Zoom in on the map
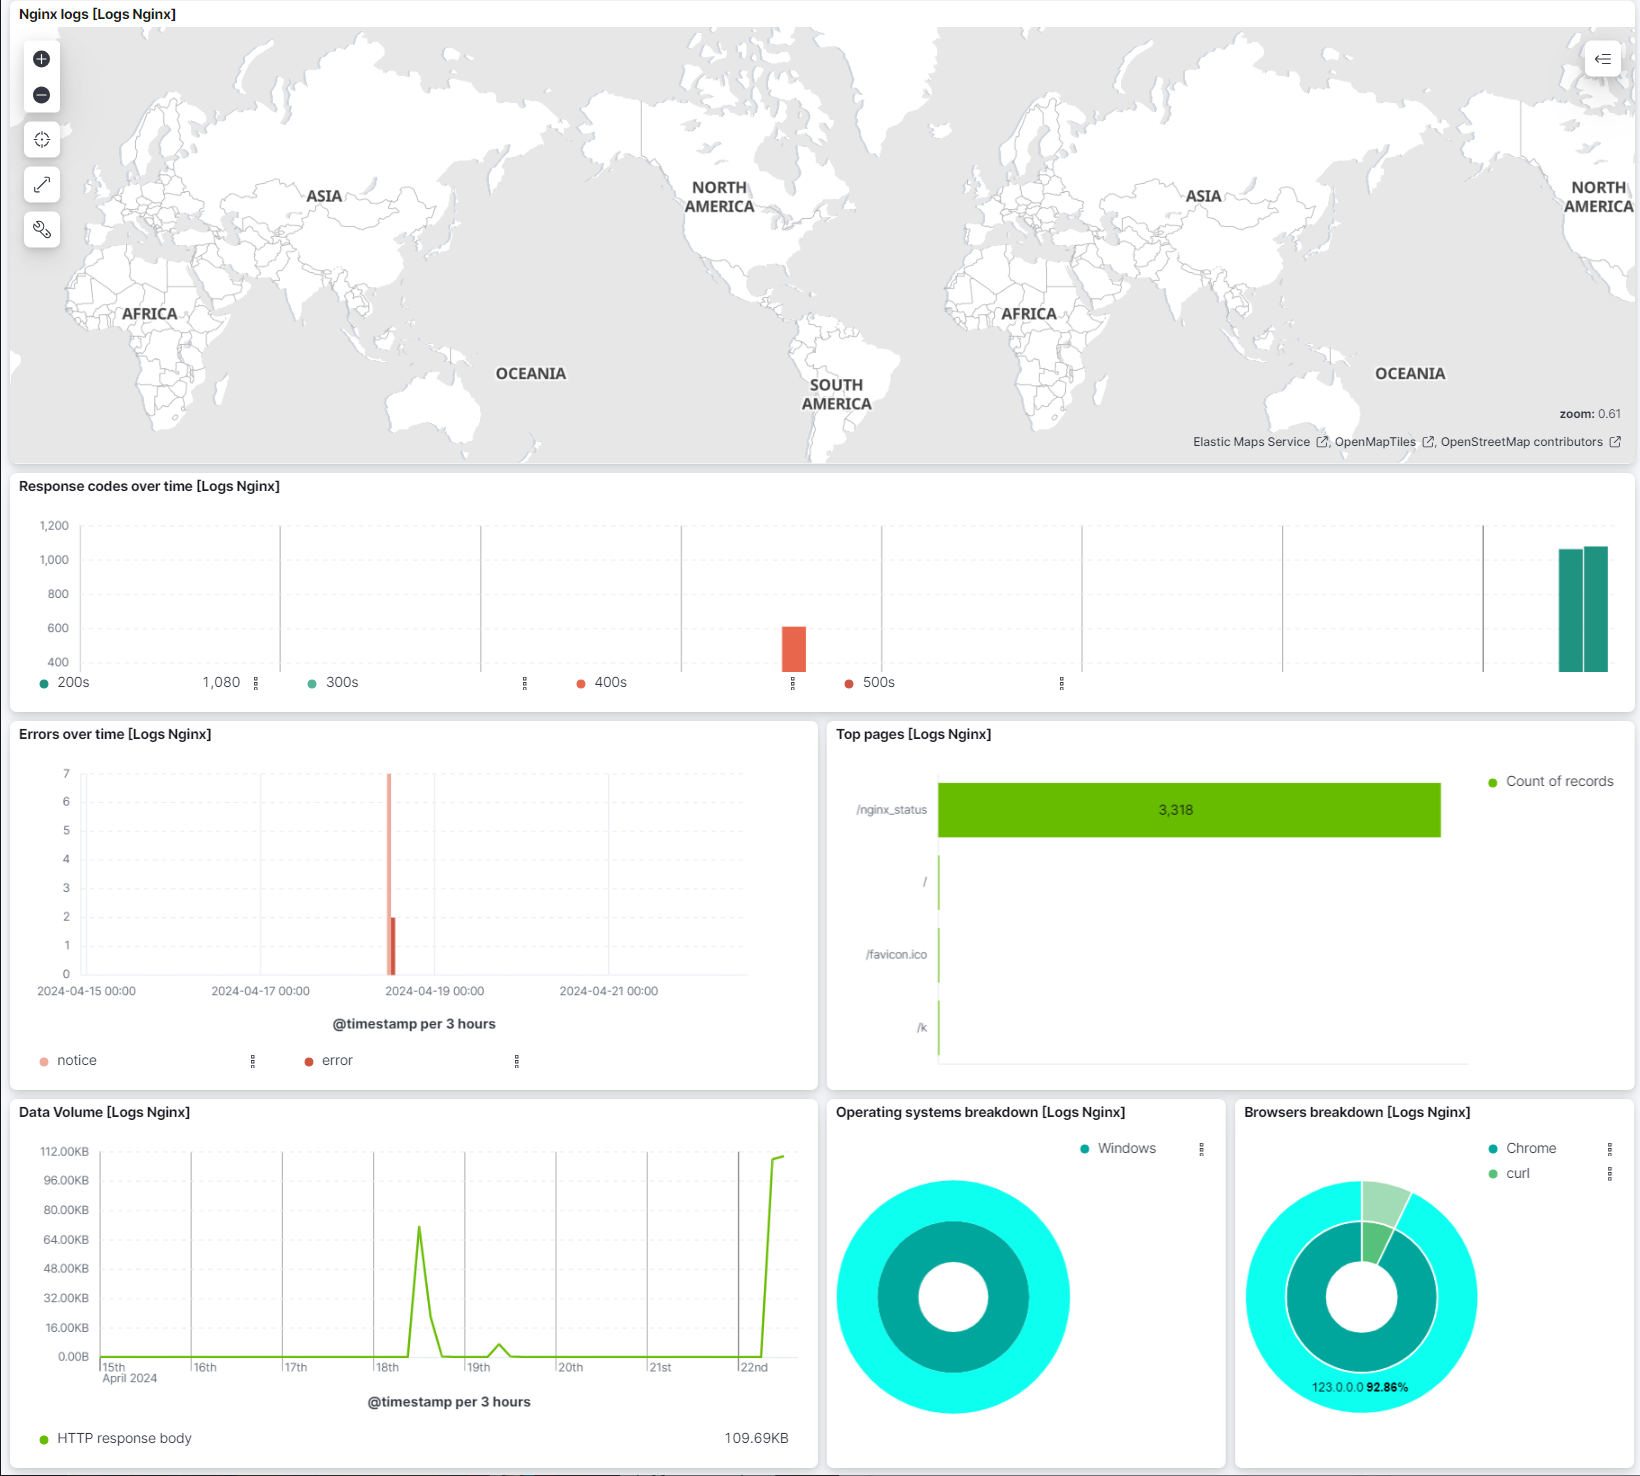 (x=41, y=58)
